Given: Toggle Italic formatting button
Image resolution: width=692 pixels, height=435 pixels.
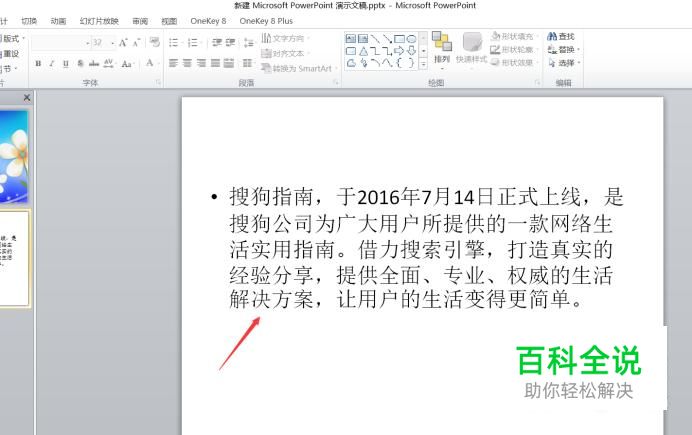Looking at the screenshot, I should [52, 64].
